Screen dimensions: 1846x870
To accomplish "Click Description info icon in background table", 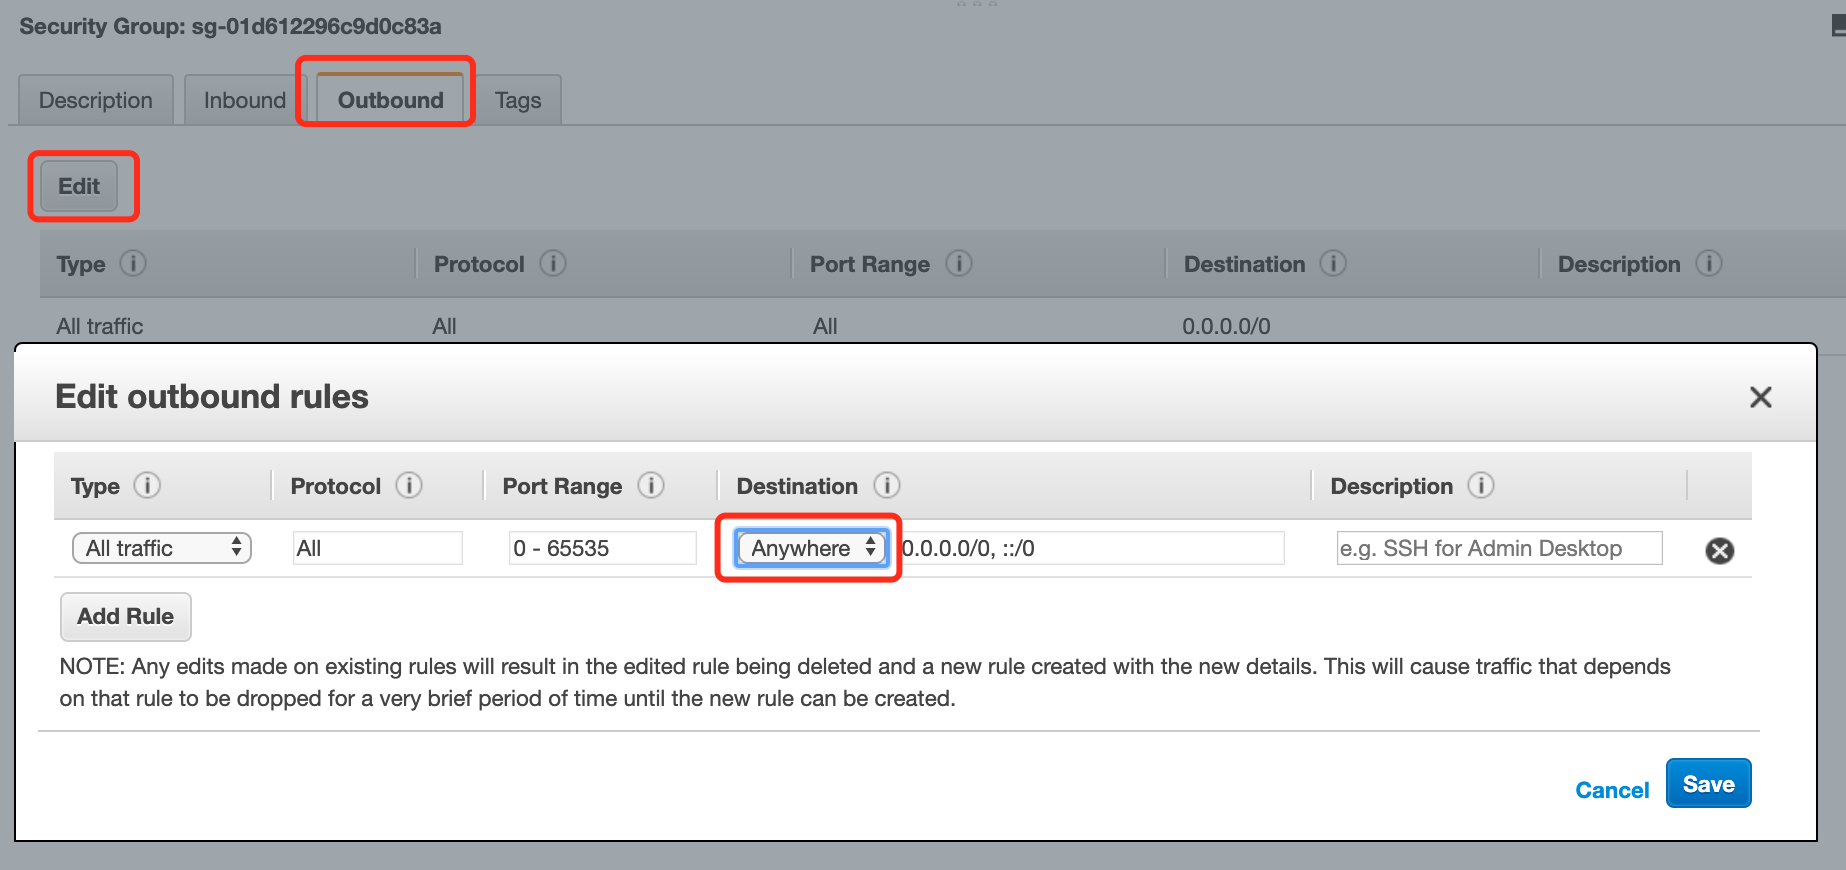I will tap(1709, 264).
